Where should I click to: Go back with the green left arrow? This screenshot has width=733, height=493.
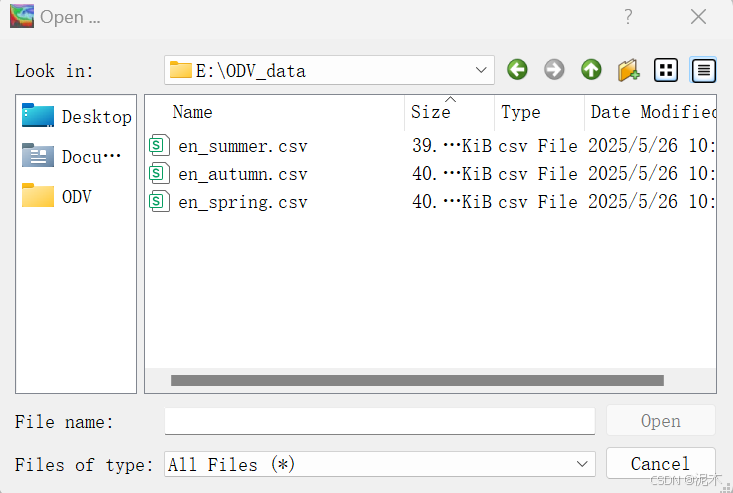(517, 70)
